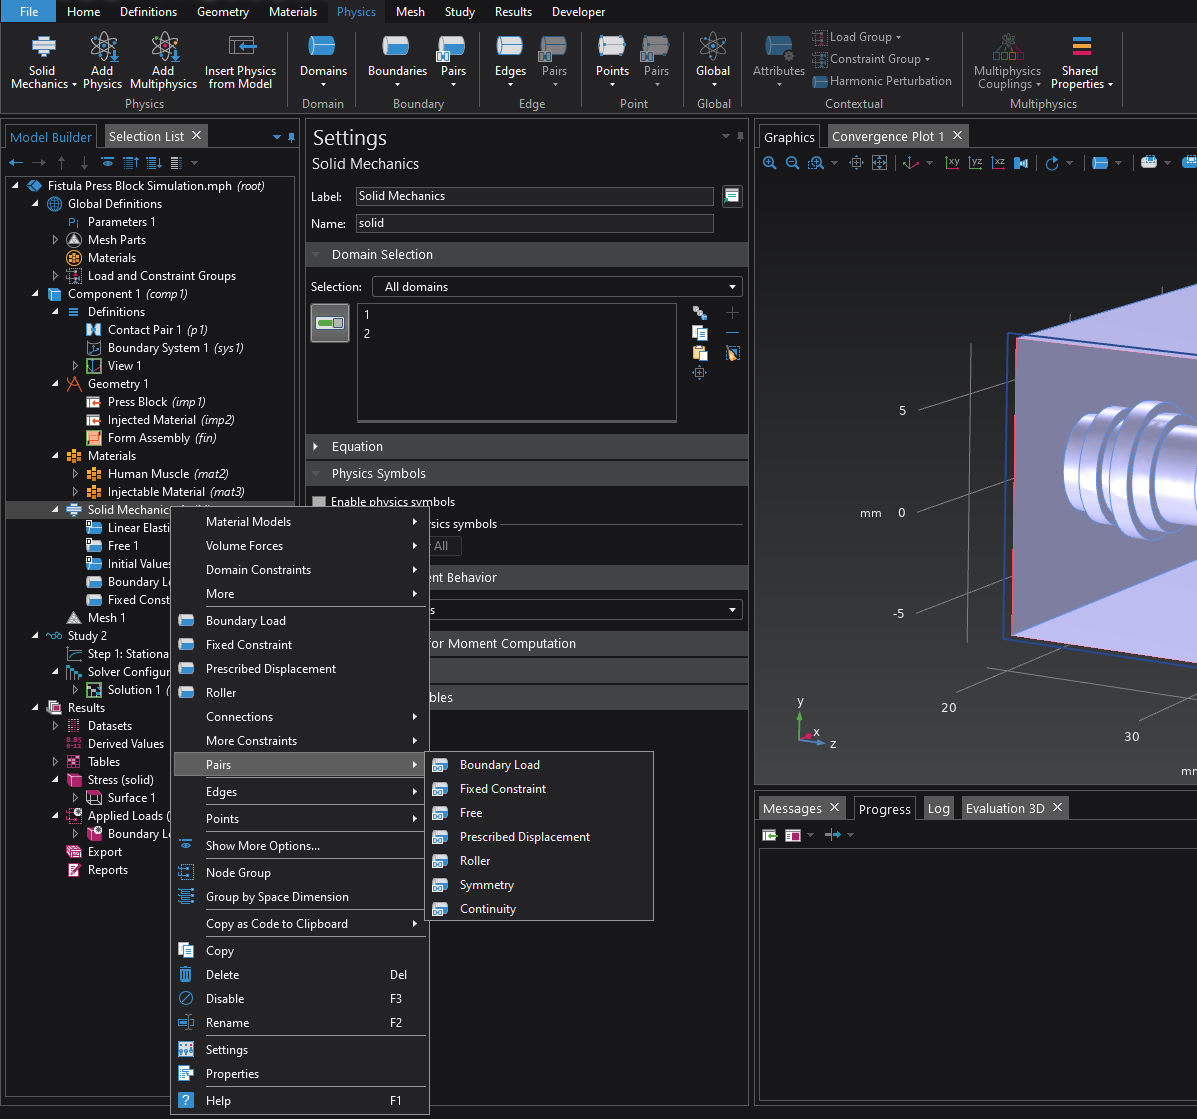Expand the Human Muscle material node

pos(75,474)
